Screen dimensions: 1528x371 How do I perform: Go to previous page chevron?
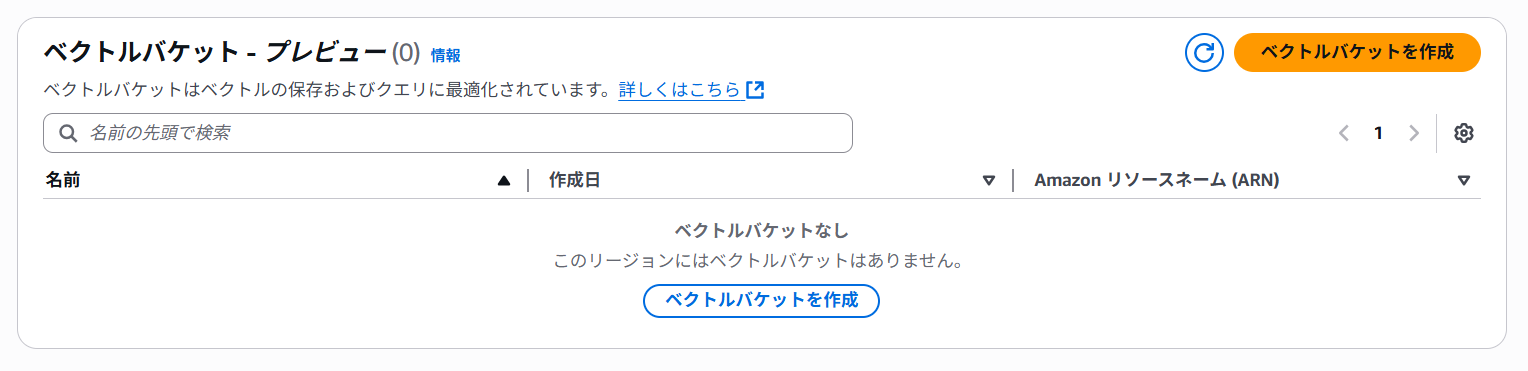(1344, 133)
